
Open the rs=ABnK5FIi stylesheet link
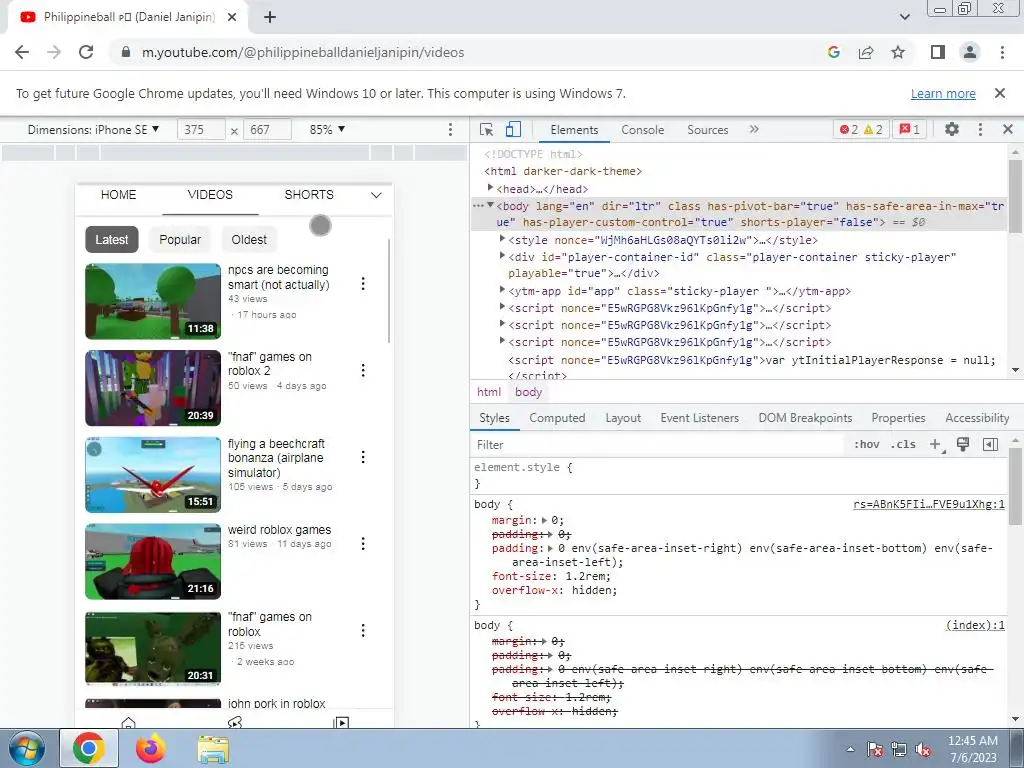(x=929, y=504)
